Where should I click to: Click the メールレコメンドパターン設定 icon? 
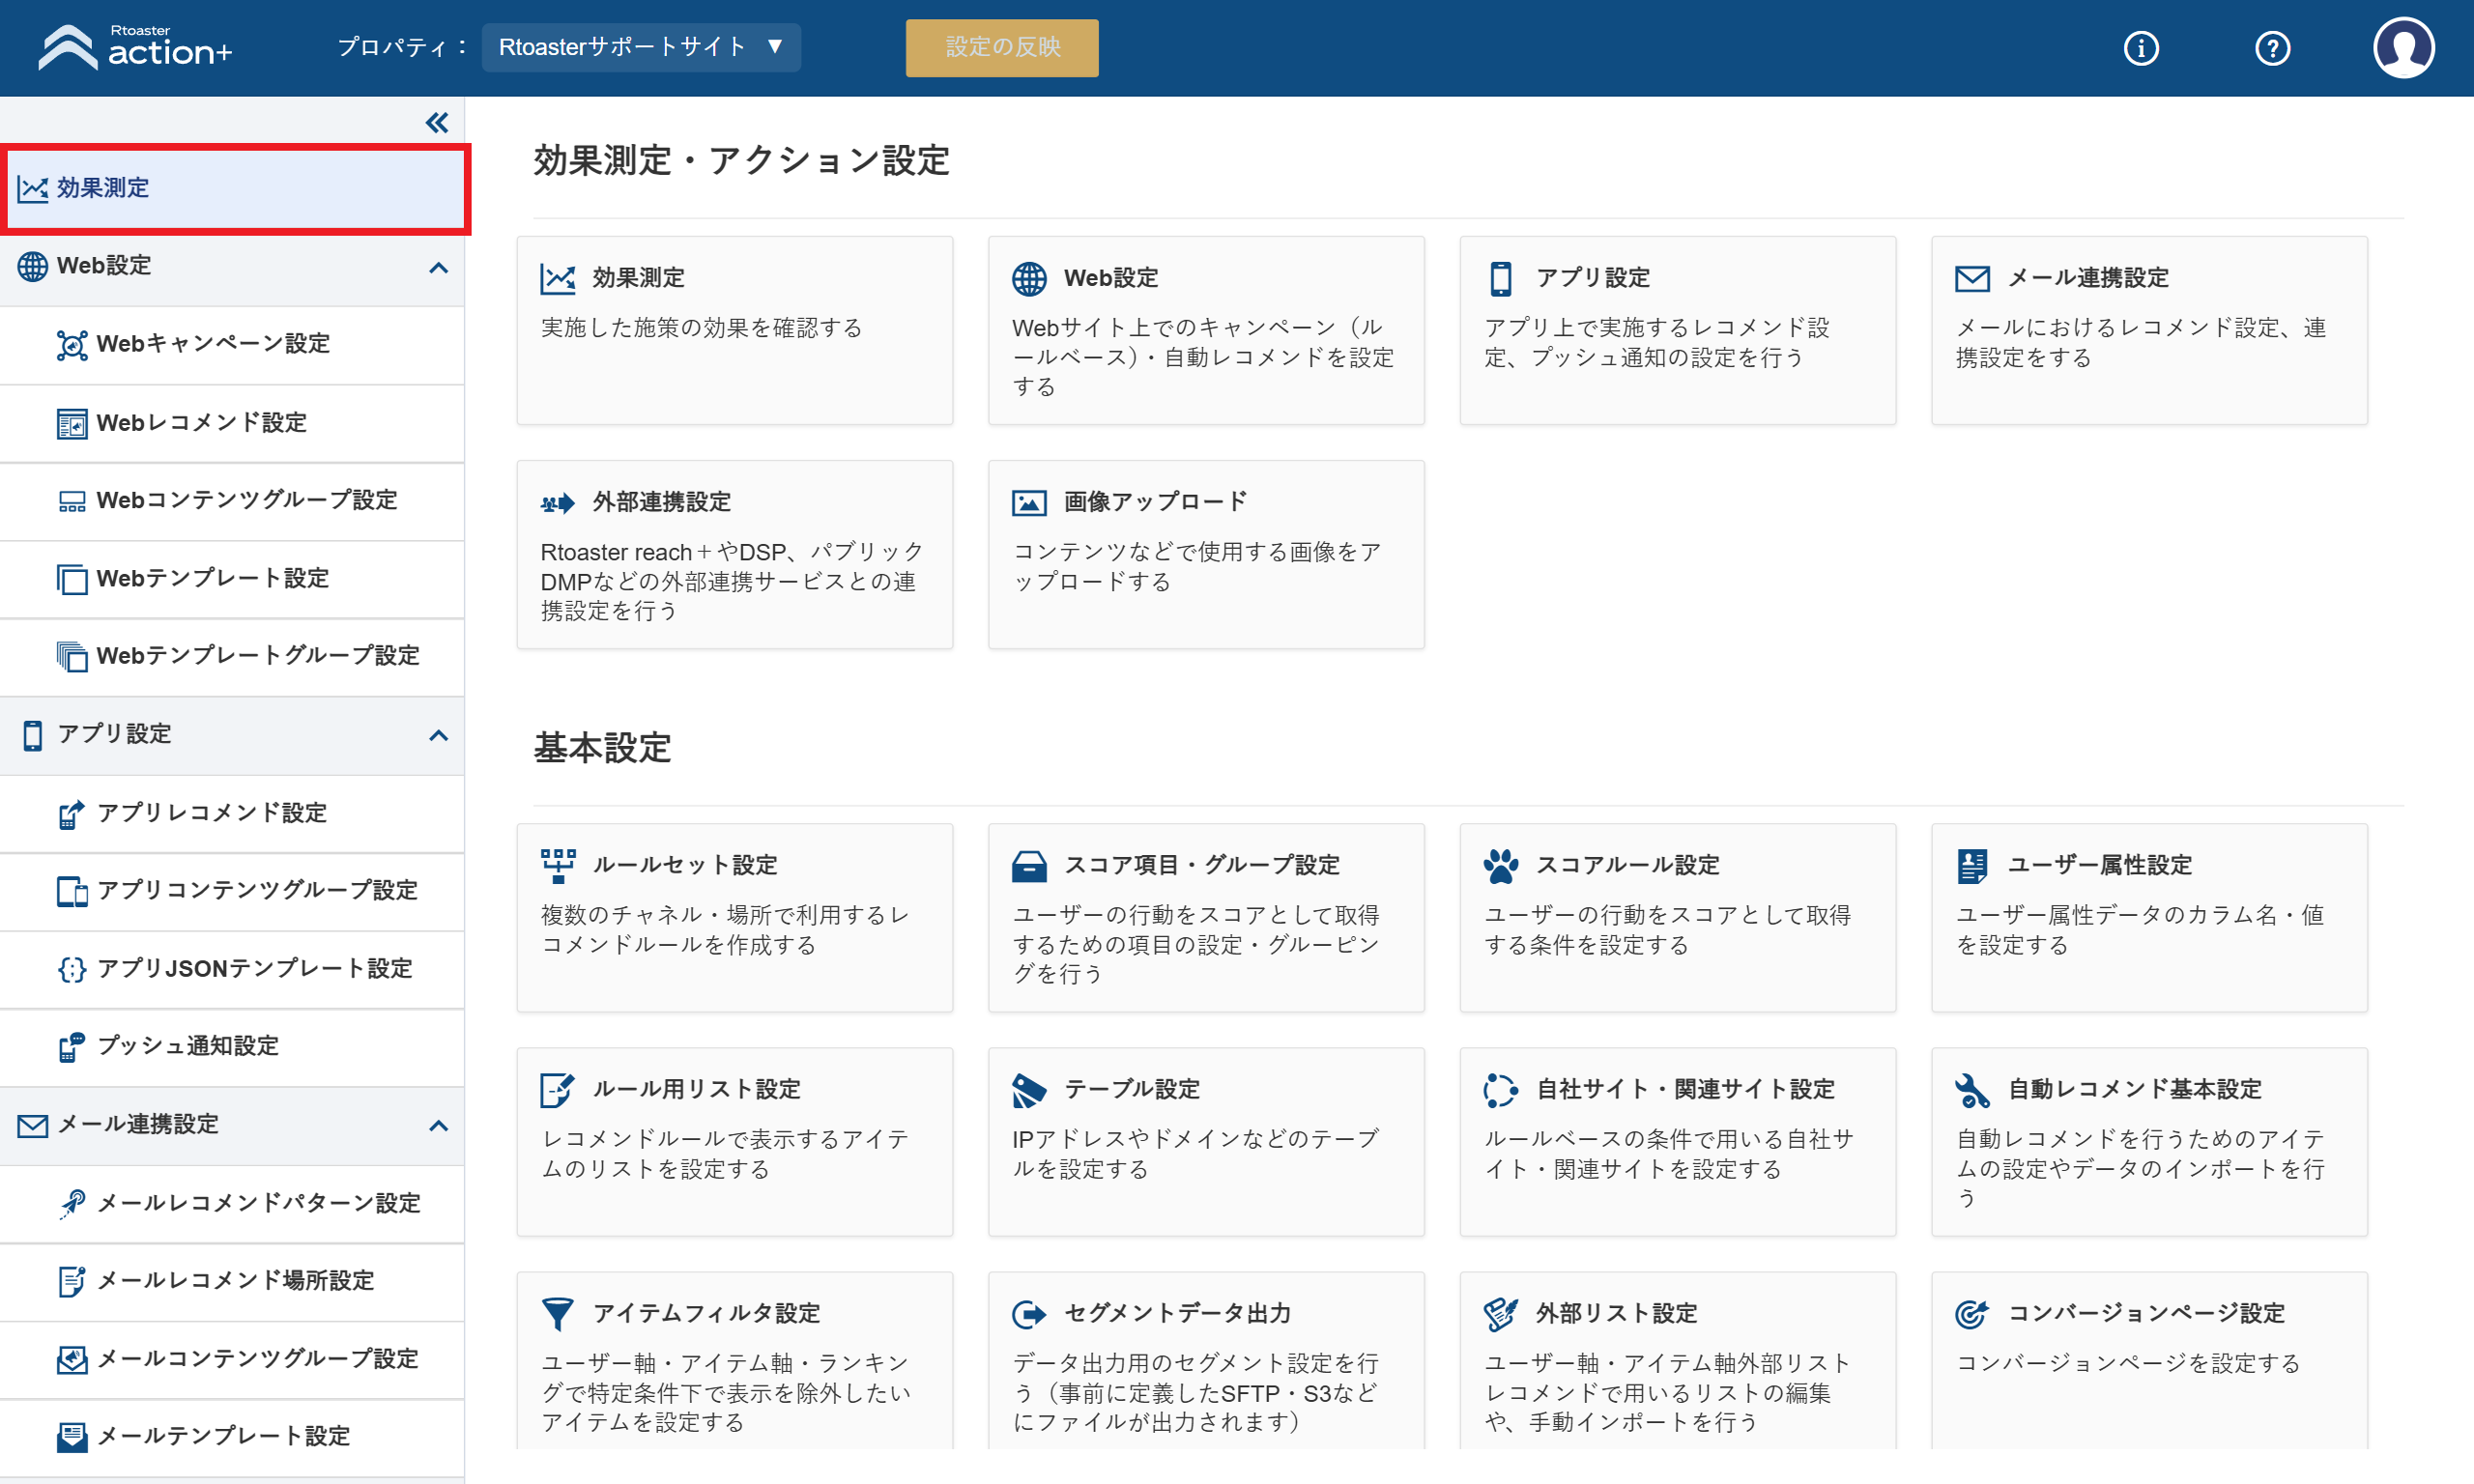click(72, 1203)
